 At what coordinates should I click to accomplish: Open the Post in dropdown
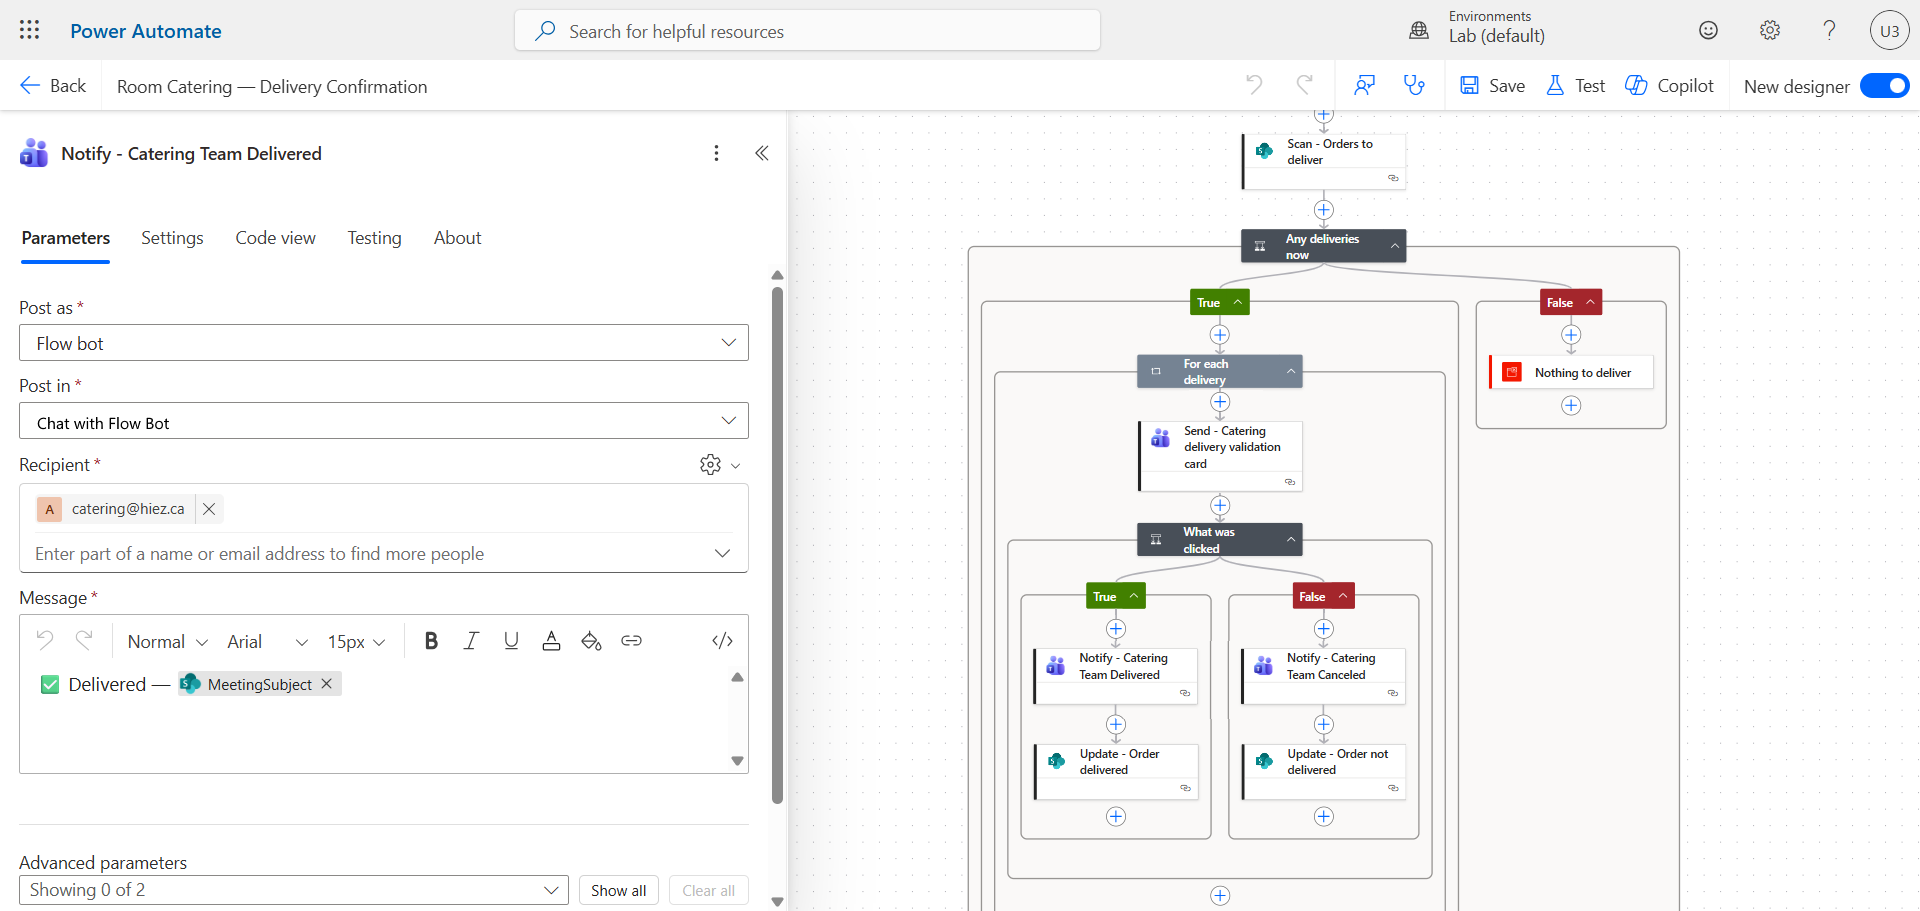tap(384, 421)
